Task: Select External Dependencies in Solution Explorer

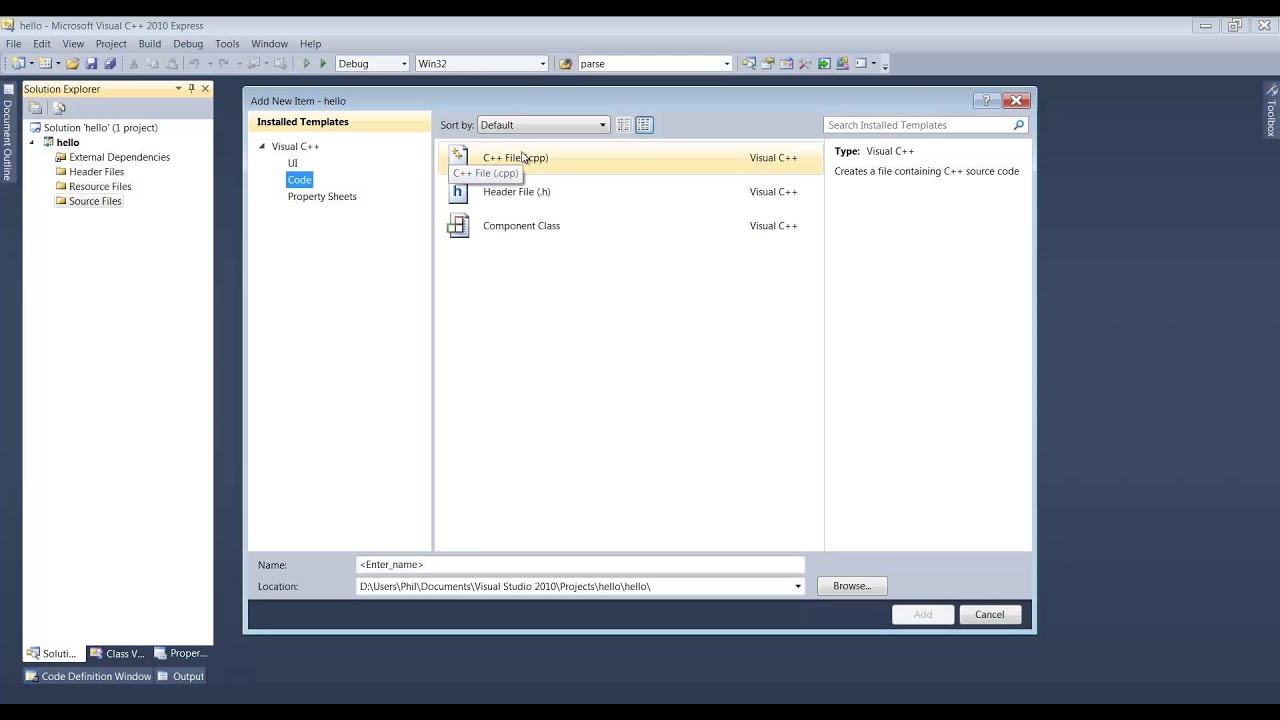Action: [119, 157]
